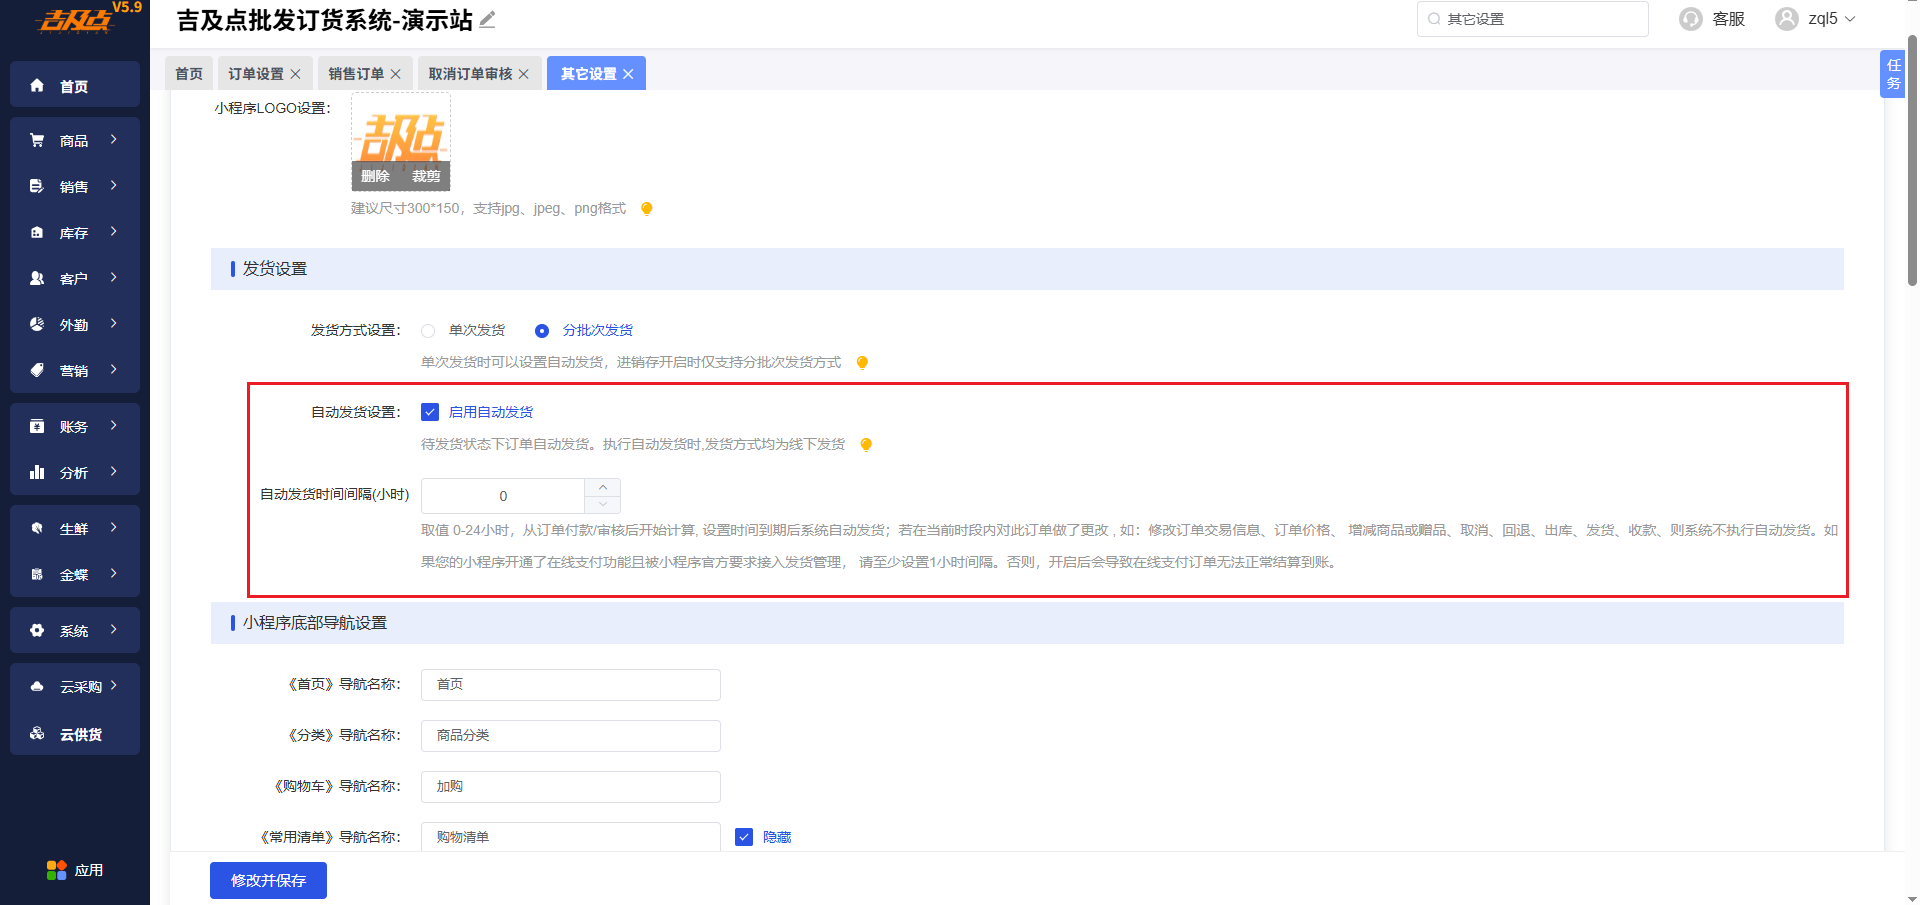Click the 《首页》导航名称 input field

tap(571, 684)
